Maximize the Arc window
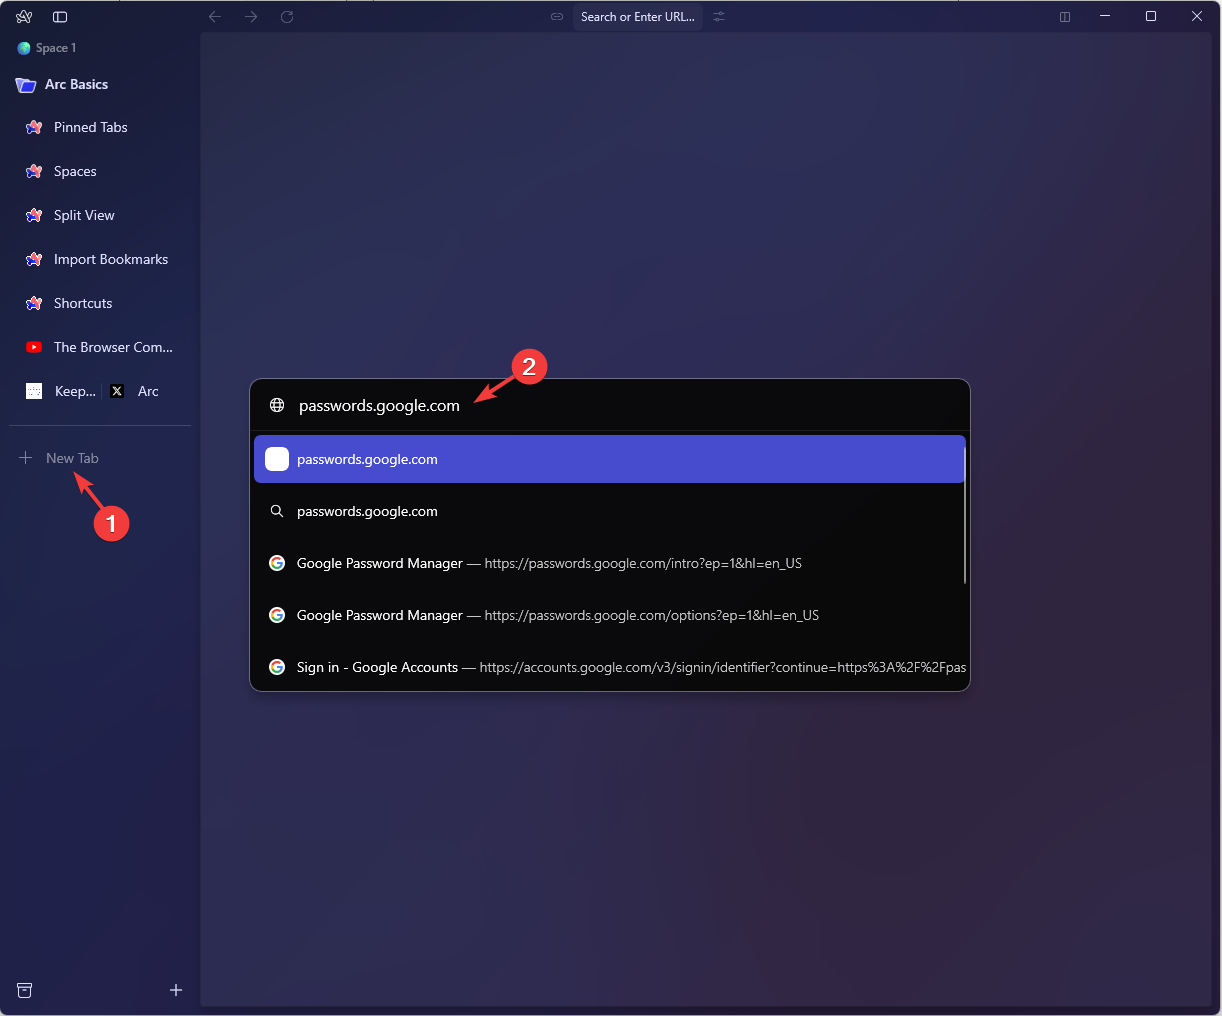 pos(1151,16)
